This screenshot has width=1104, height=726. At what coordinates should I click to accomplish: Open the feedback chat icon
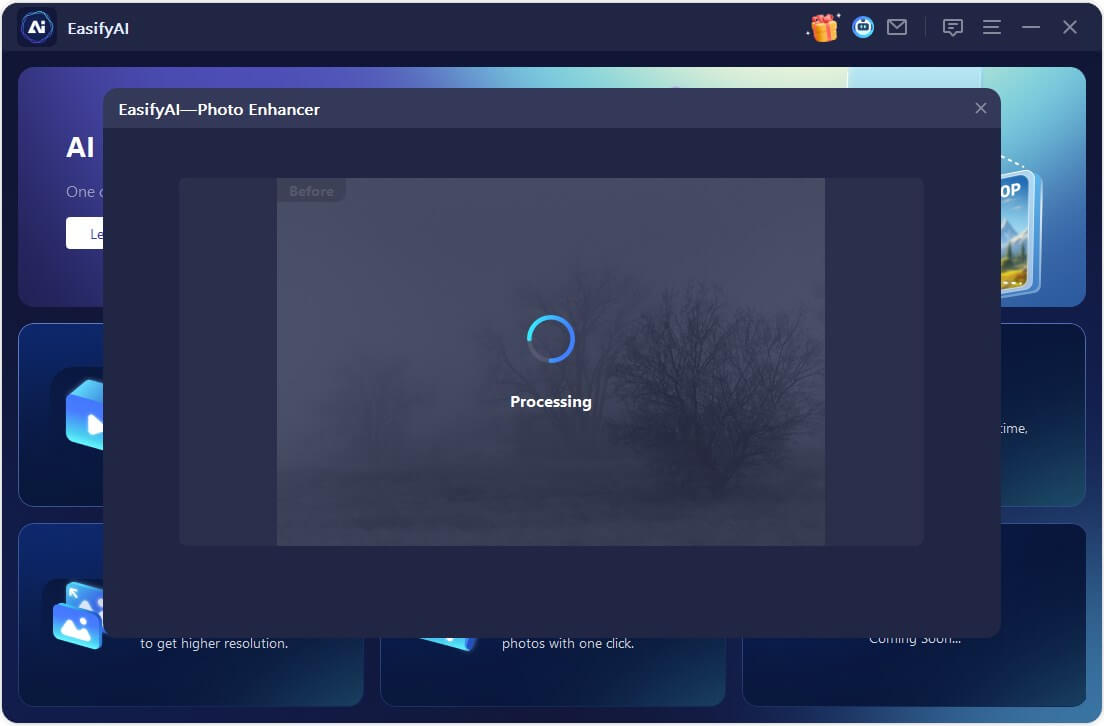(x=953, y=27)
